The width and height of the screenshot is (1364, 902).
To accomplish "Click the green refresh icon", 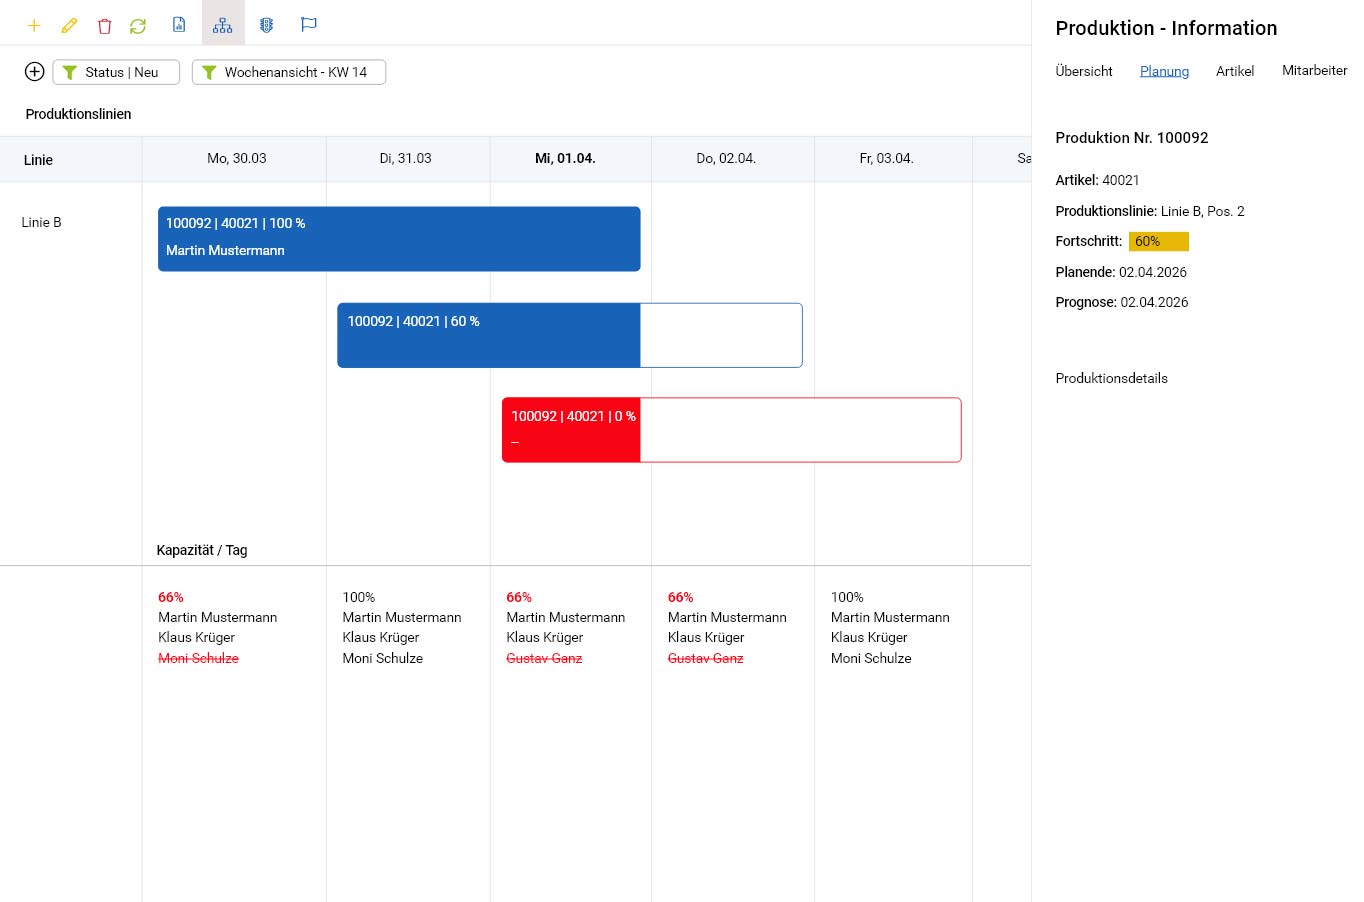I will pos(138,25).
